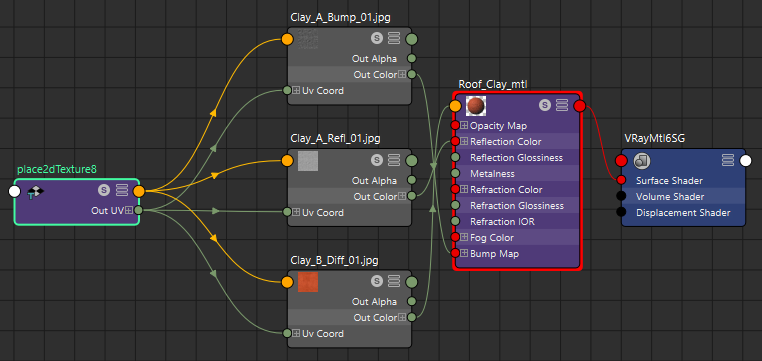Expand Uv Coord on Clay_B_Diff_01.jpg node
Viewport: 762px width, 361px height.
[296, 333]
